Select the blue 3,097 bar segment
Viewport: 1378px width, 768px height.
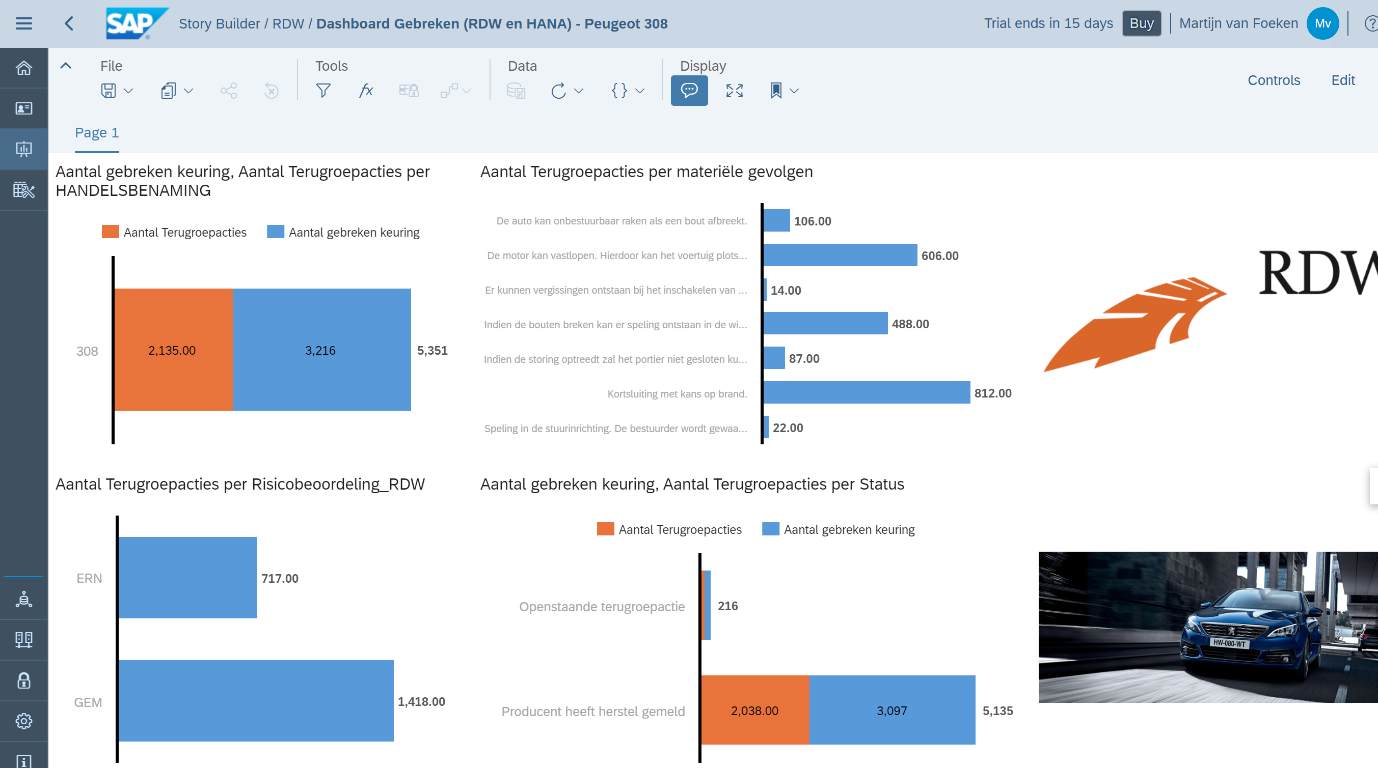click(x=892, y=710)
